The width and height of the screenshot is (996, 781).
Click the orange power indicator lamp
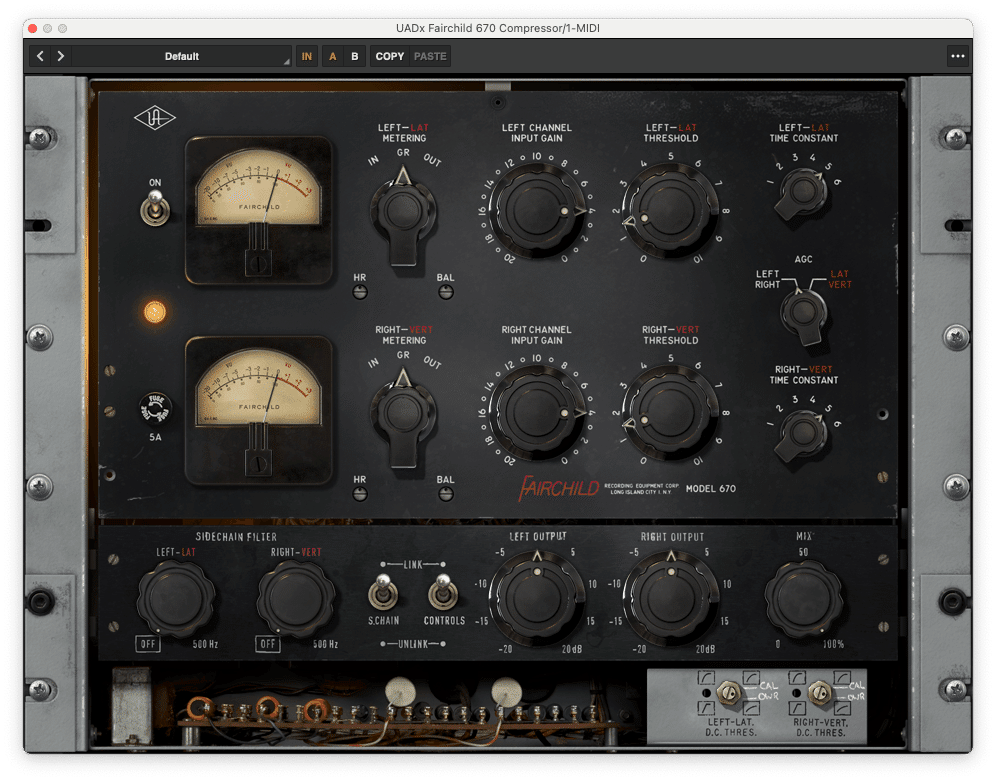click(x=154, y=312)
